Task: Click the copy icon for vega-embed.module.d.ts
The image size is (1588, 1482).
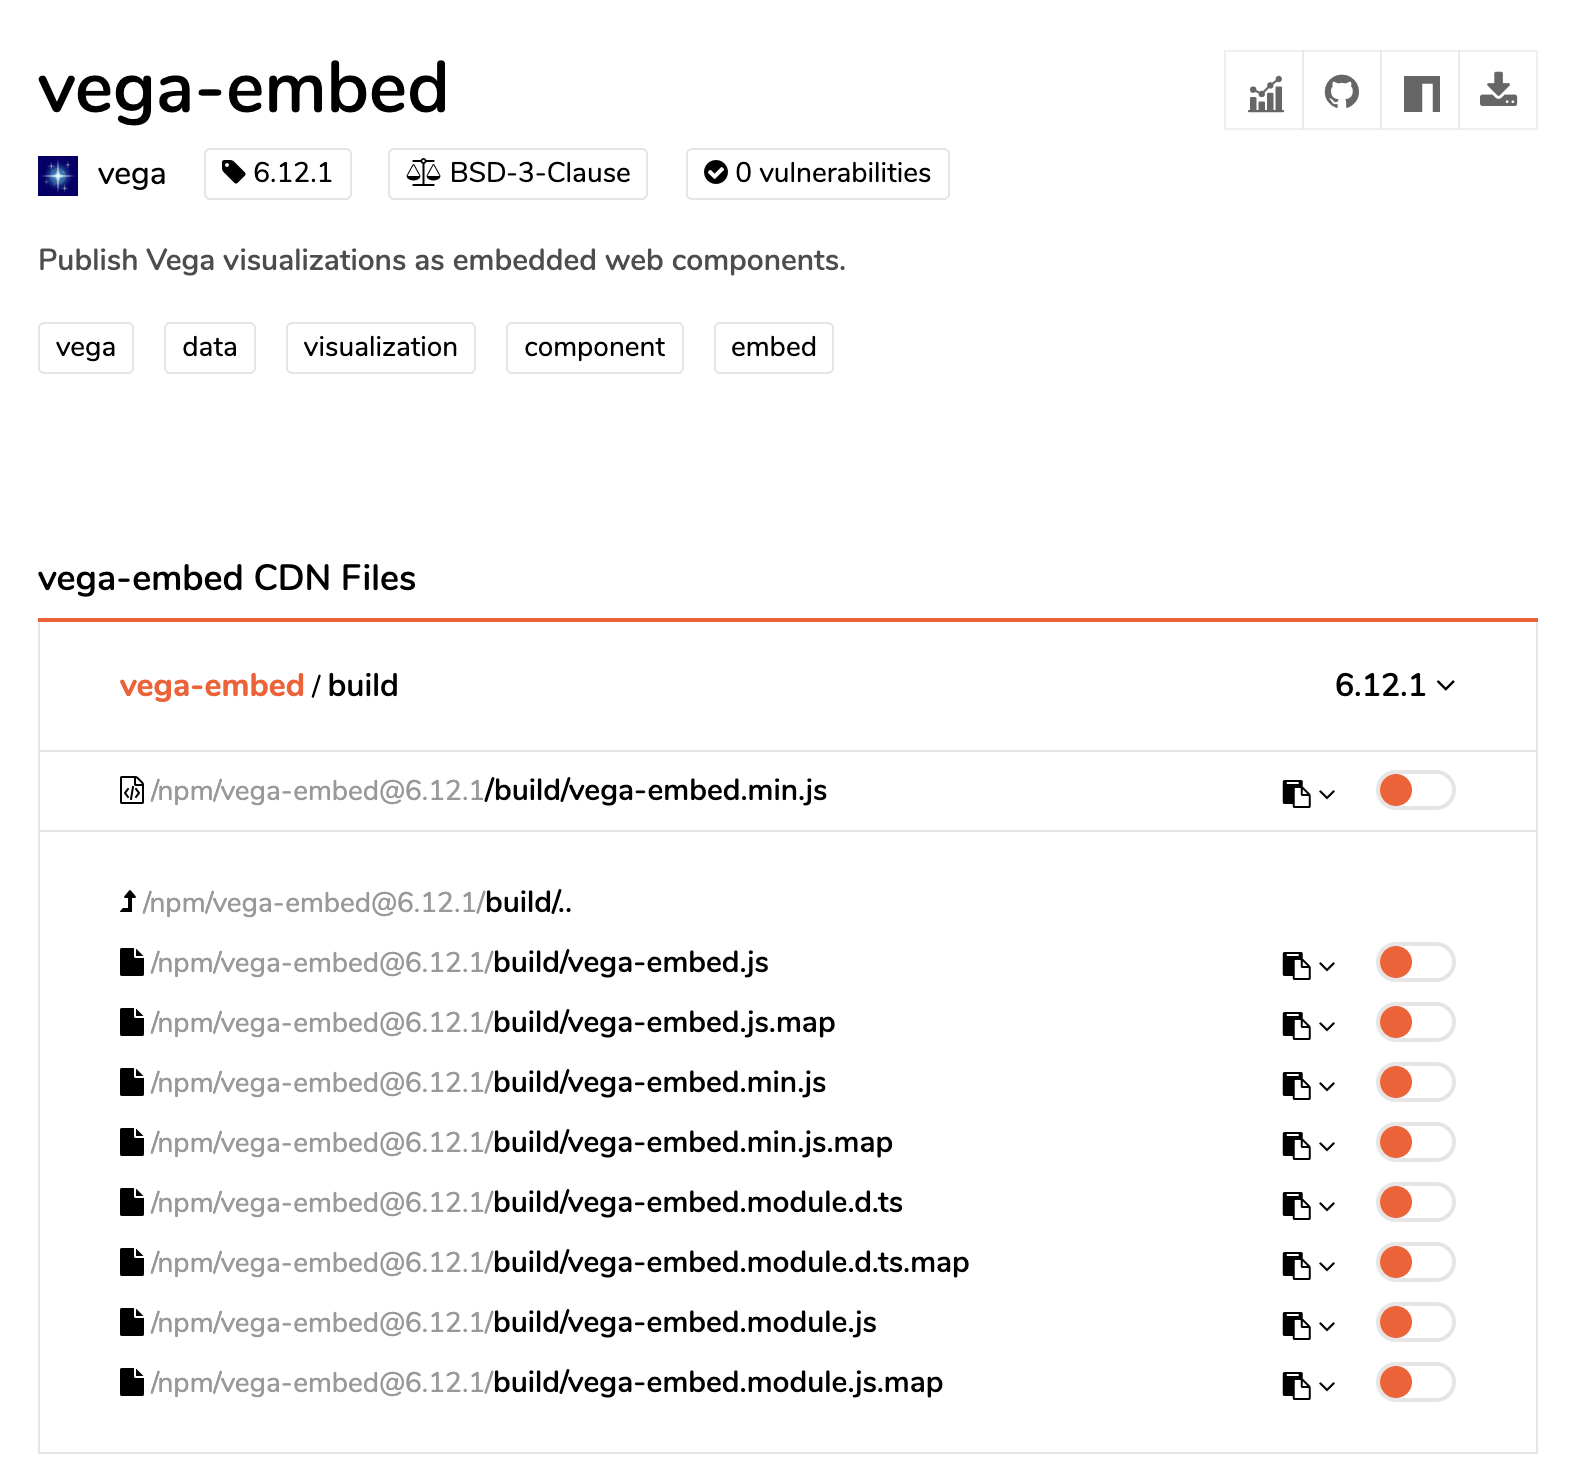Action: pos(1297,1202)
